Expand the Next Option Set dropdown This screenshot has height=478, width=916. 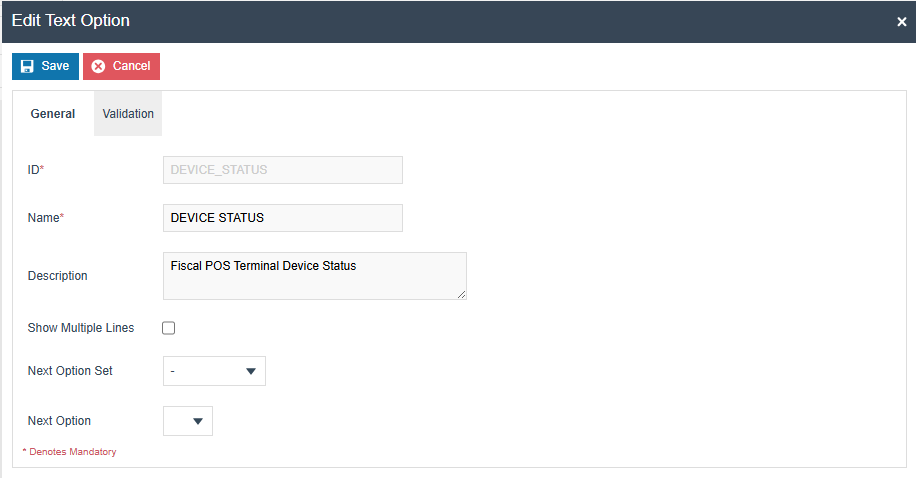pos(214,371)
